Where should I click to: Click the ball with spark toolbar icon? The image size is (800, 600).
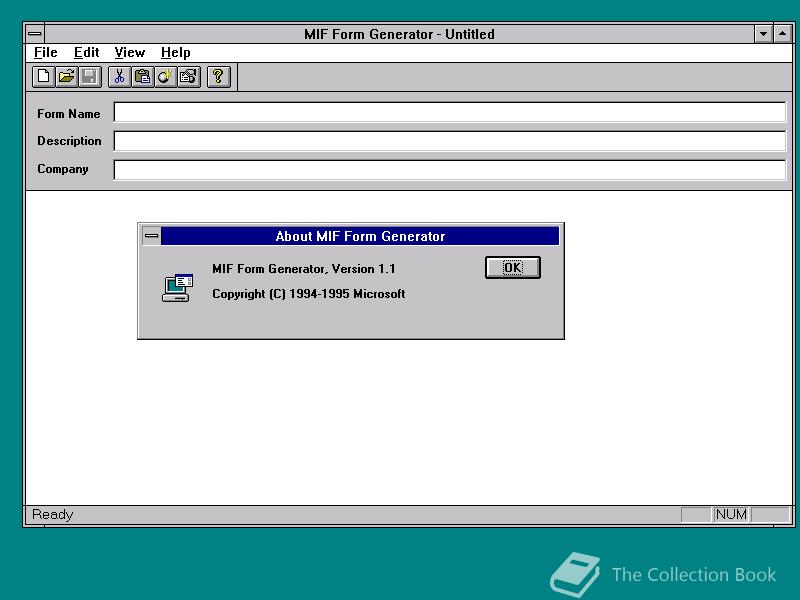(165, 77)
